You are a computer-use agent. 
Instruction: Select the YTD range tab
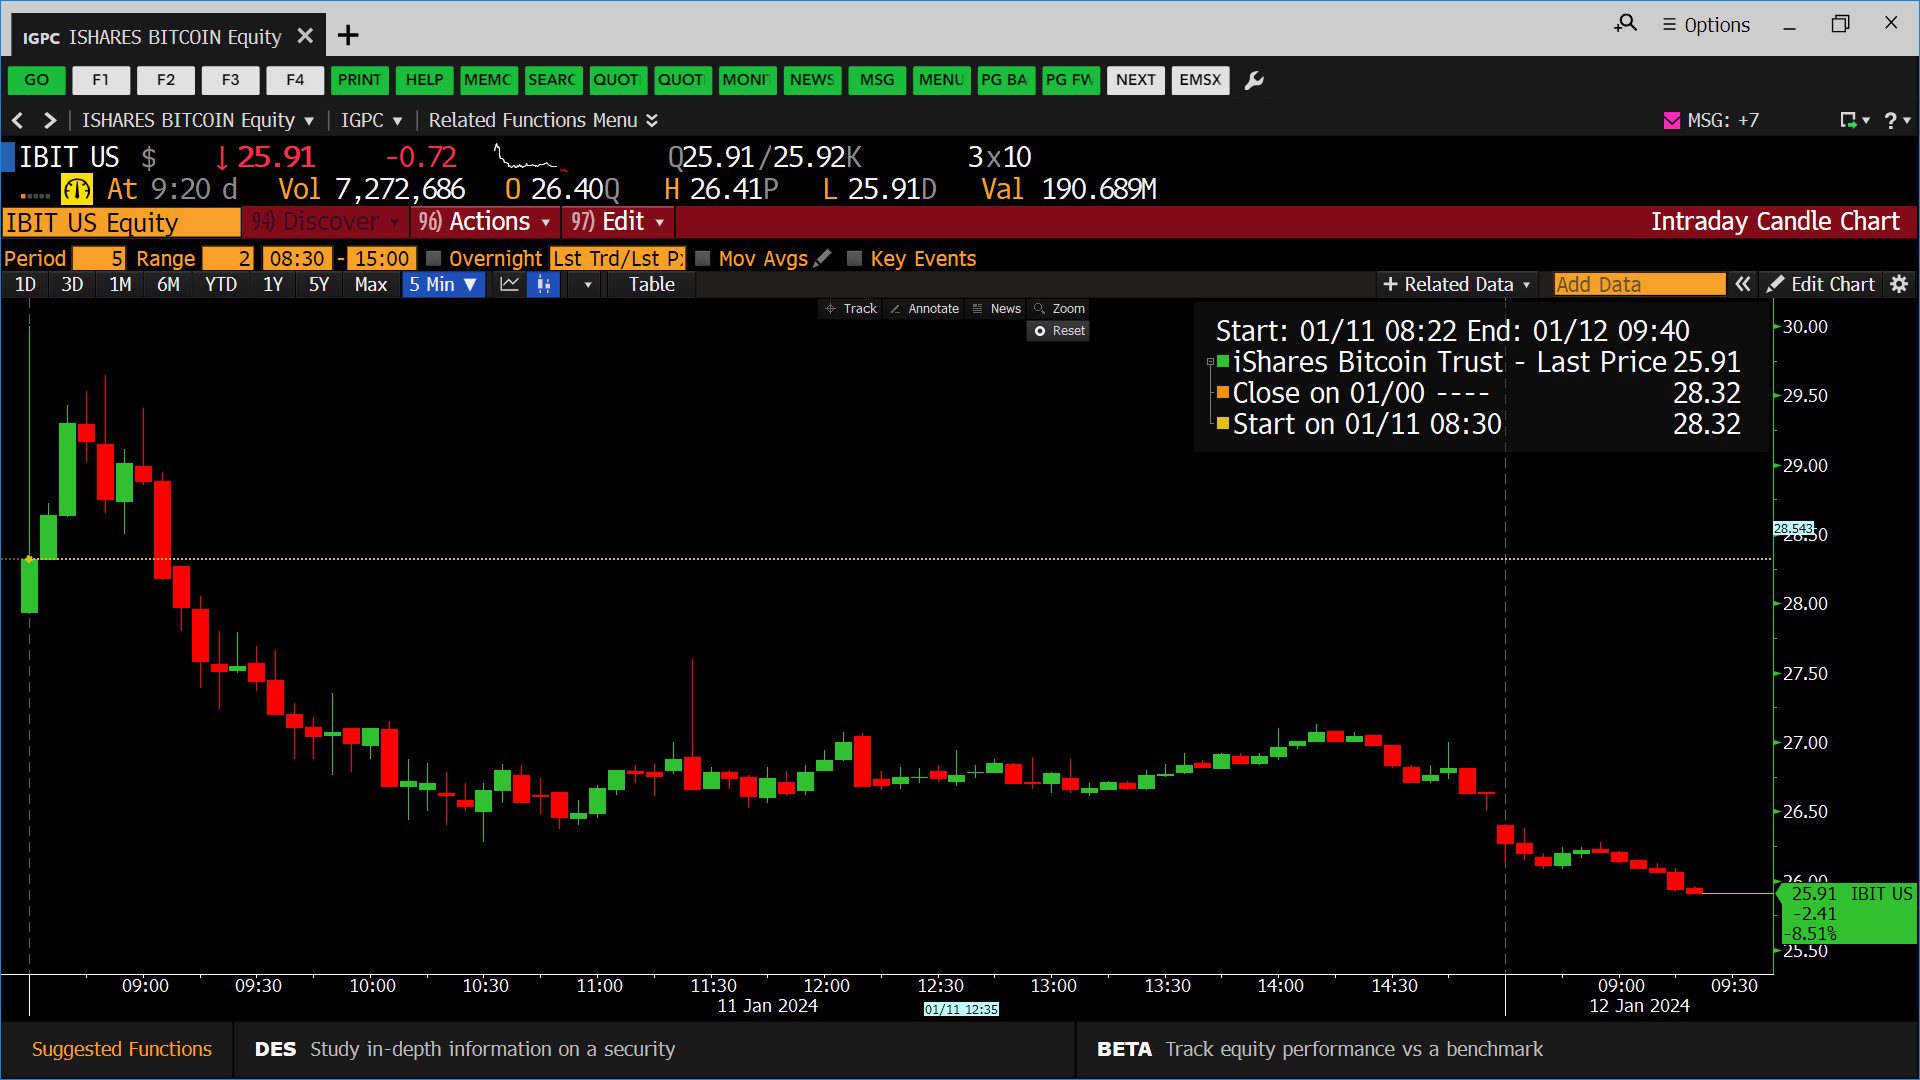(221, 285)
